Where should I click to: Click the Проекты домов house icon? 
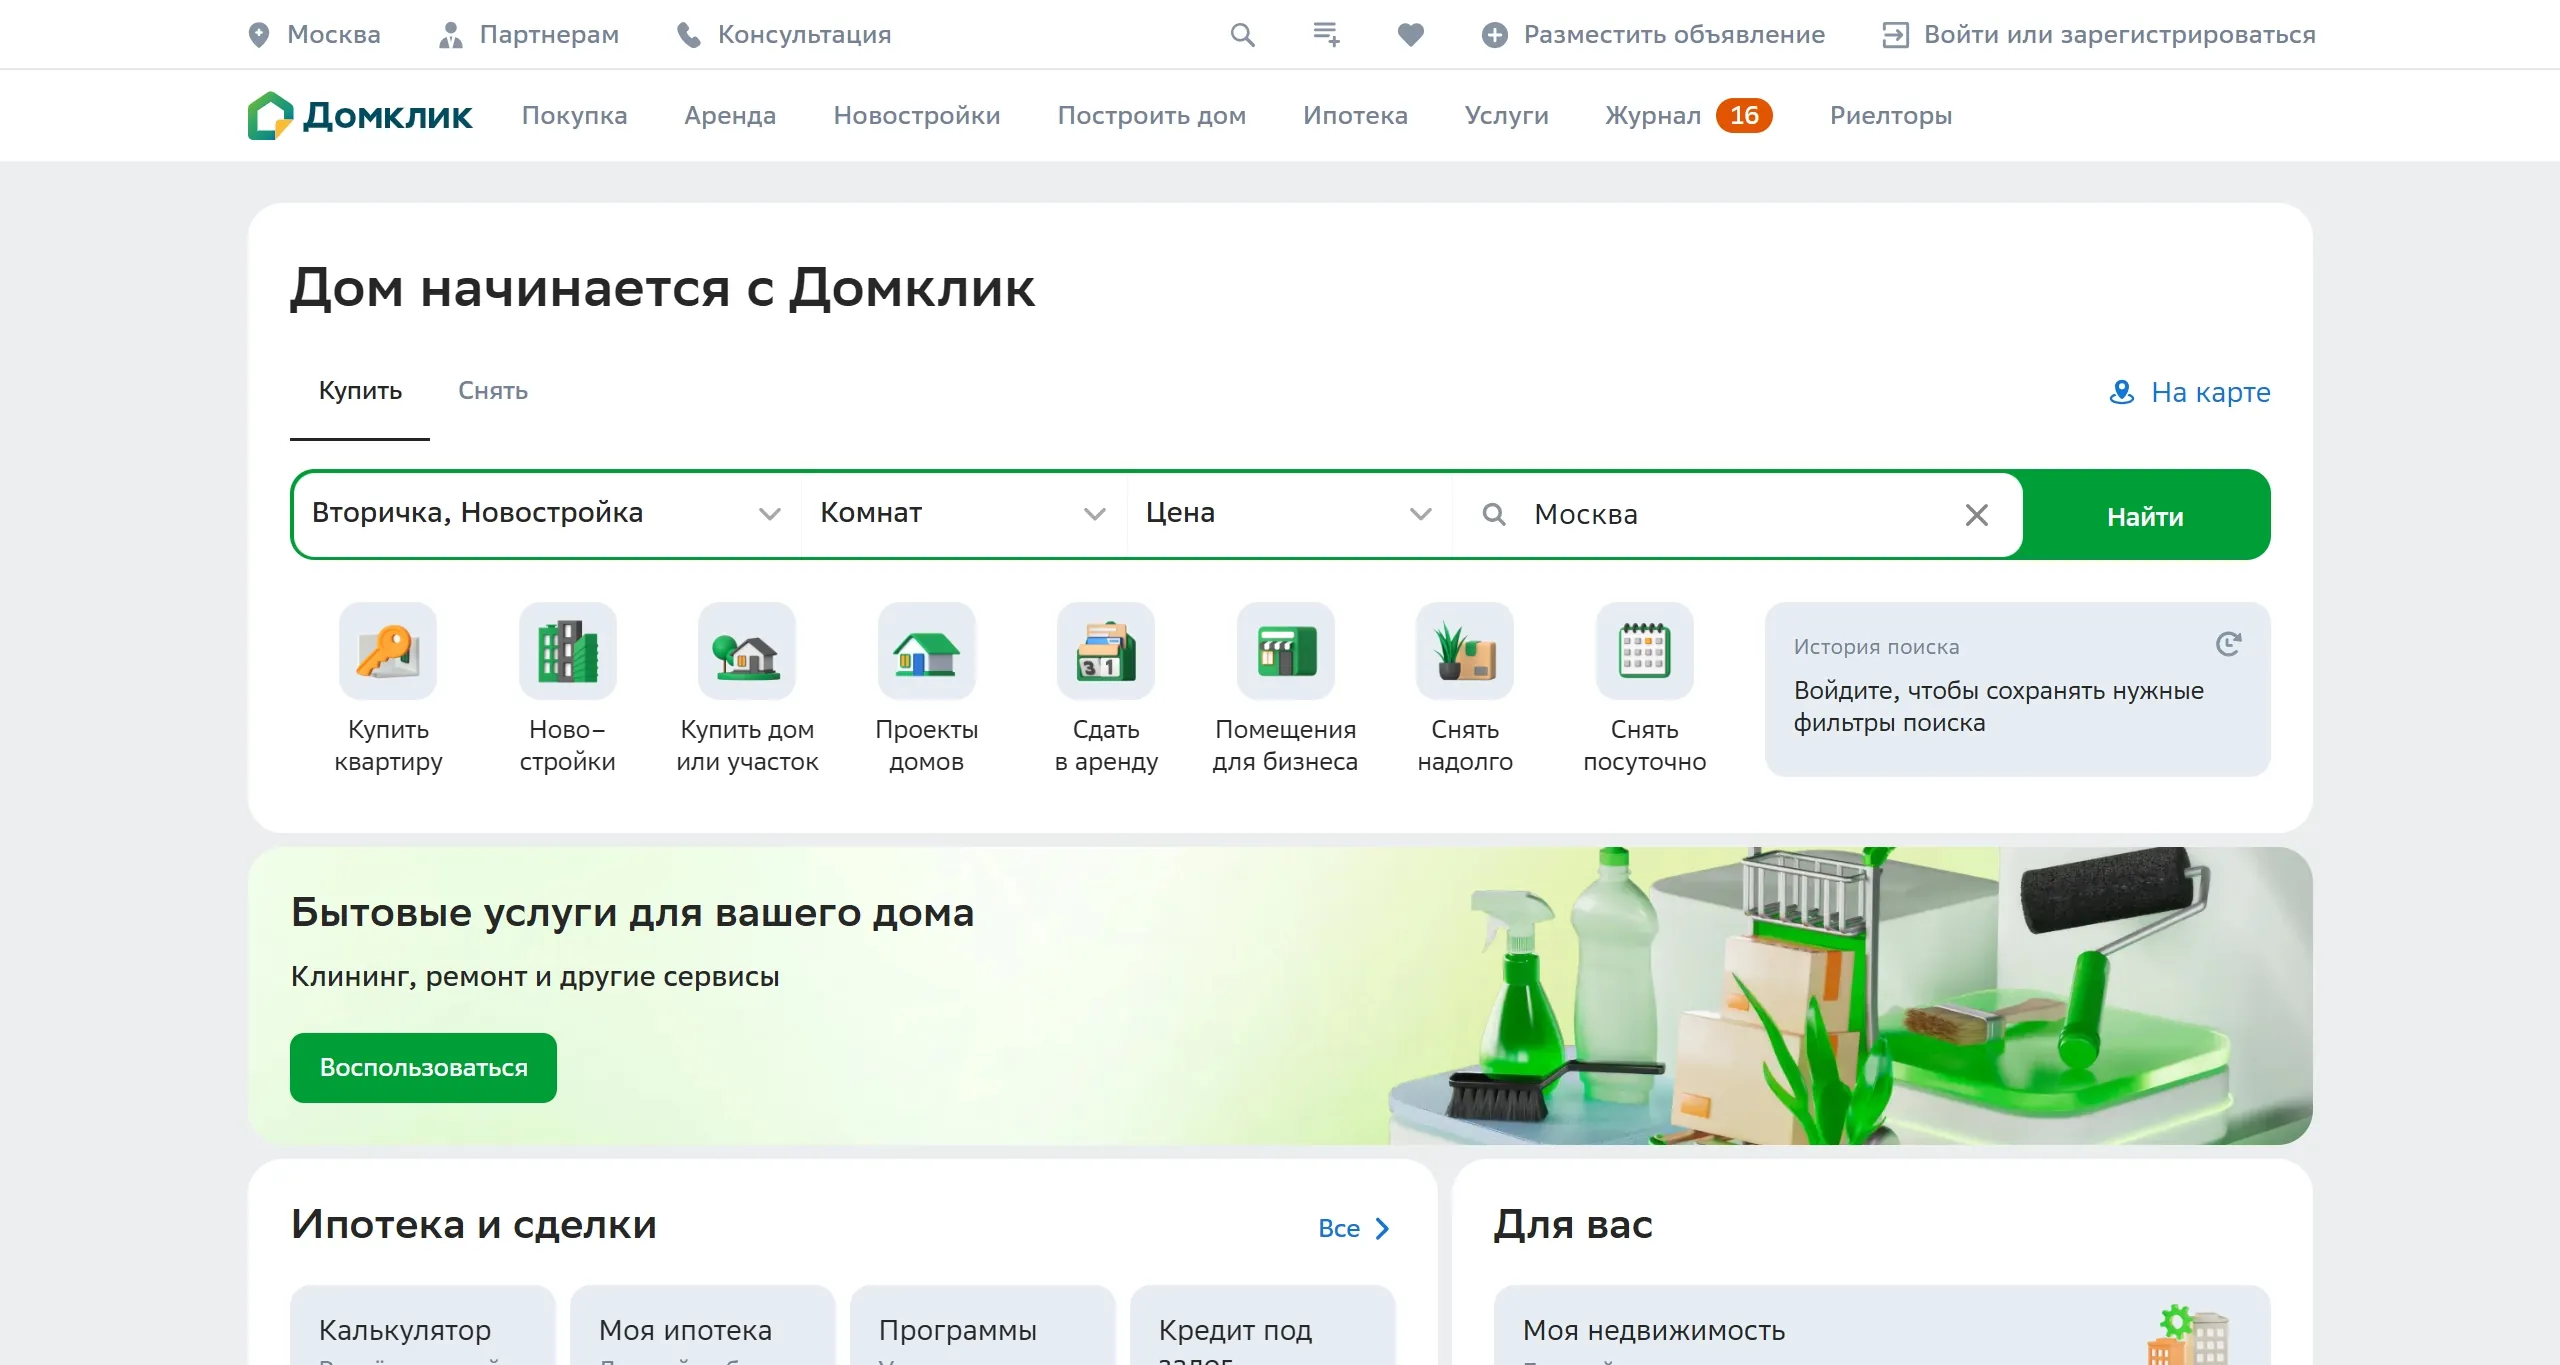pyautogui.click(x=926, y=651)
